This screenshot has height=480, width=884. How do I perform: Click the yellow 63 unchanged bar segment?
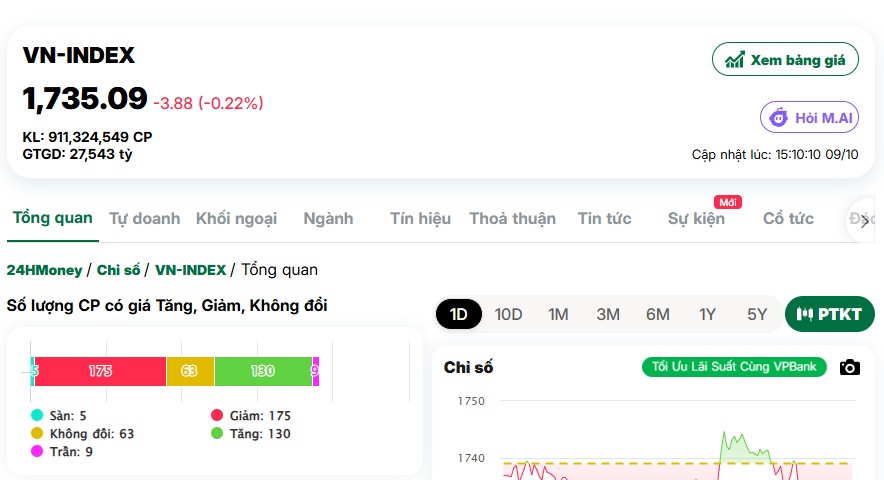190,371
